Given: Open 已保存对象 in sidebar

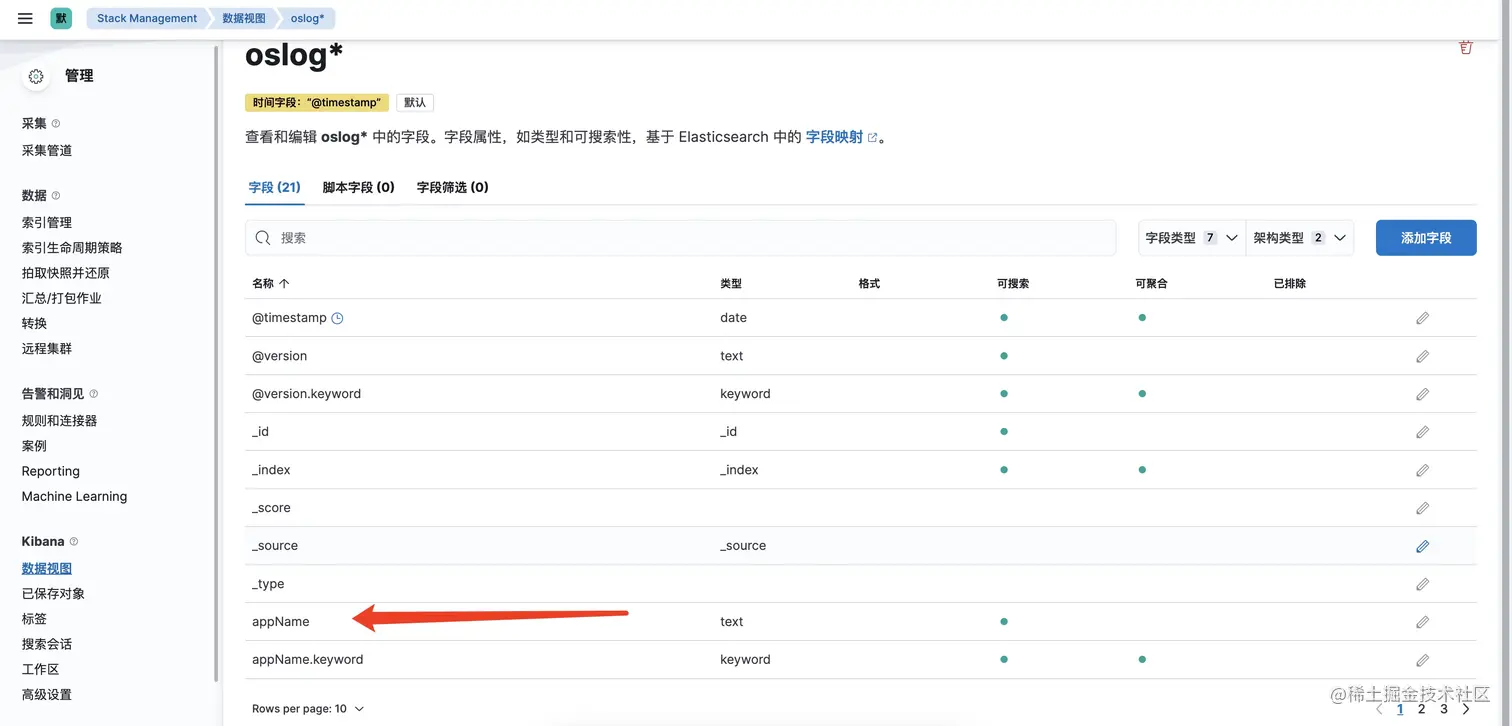Looking at the screenshot, I should tap(53, 594).
